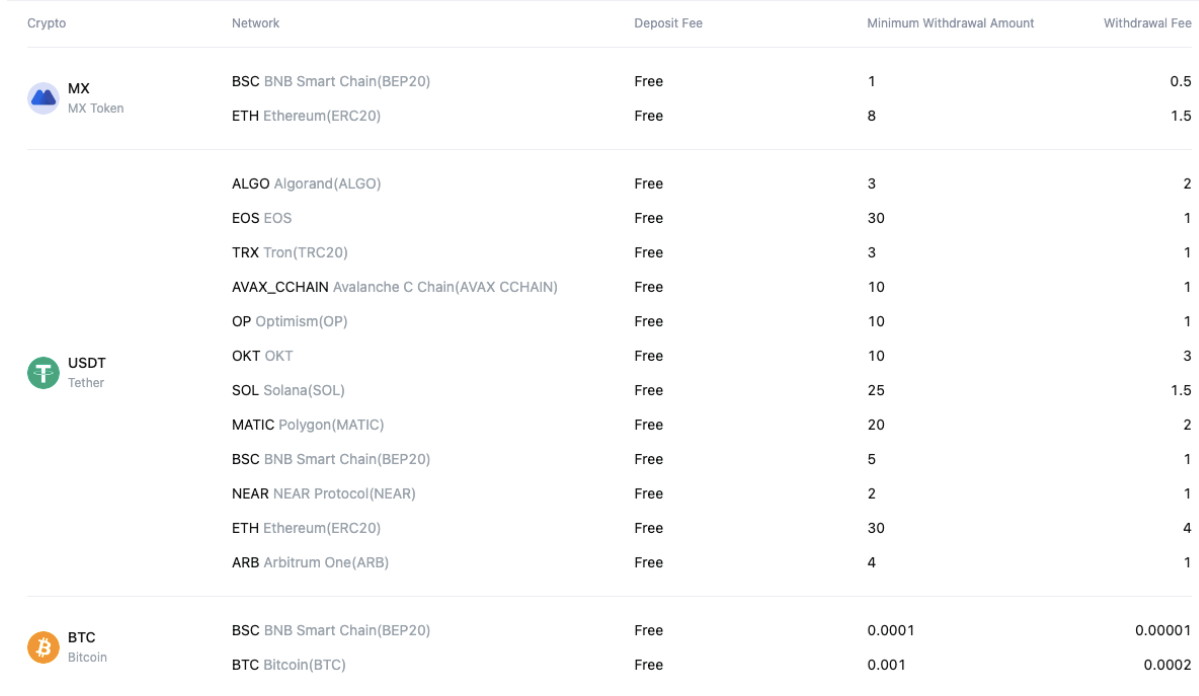Click the orange Bitcoin icon
1199x696 pixels.
pyautogui.click(x=43, y=647)
